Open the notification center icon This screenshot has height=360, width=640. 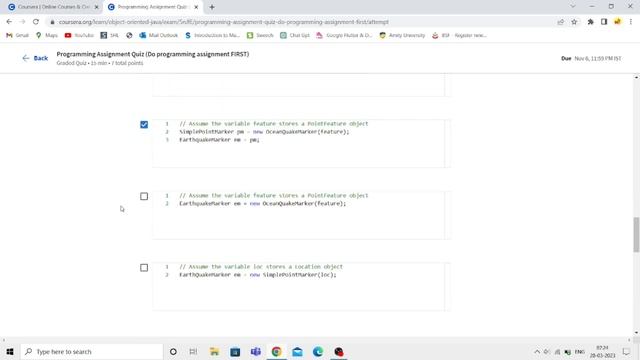626,351
